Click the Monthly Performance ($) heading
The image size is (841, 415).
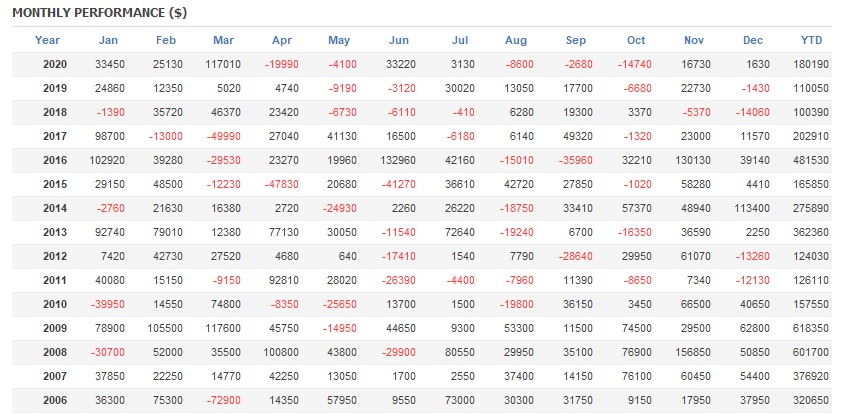point(99,13)
